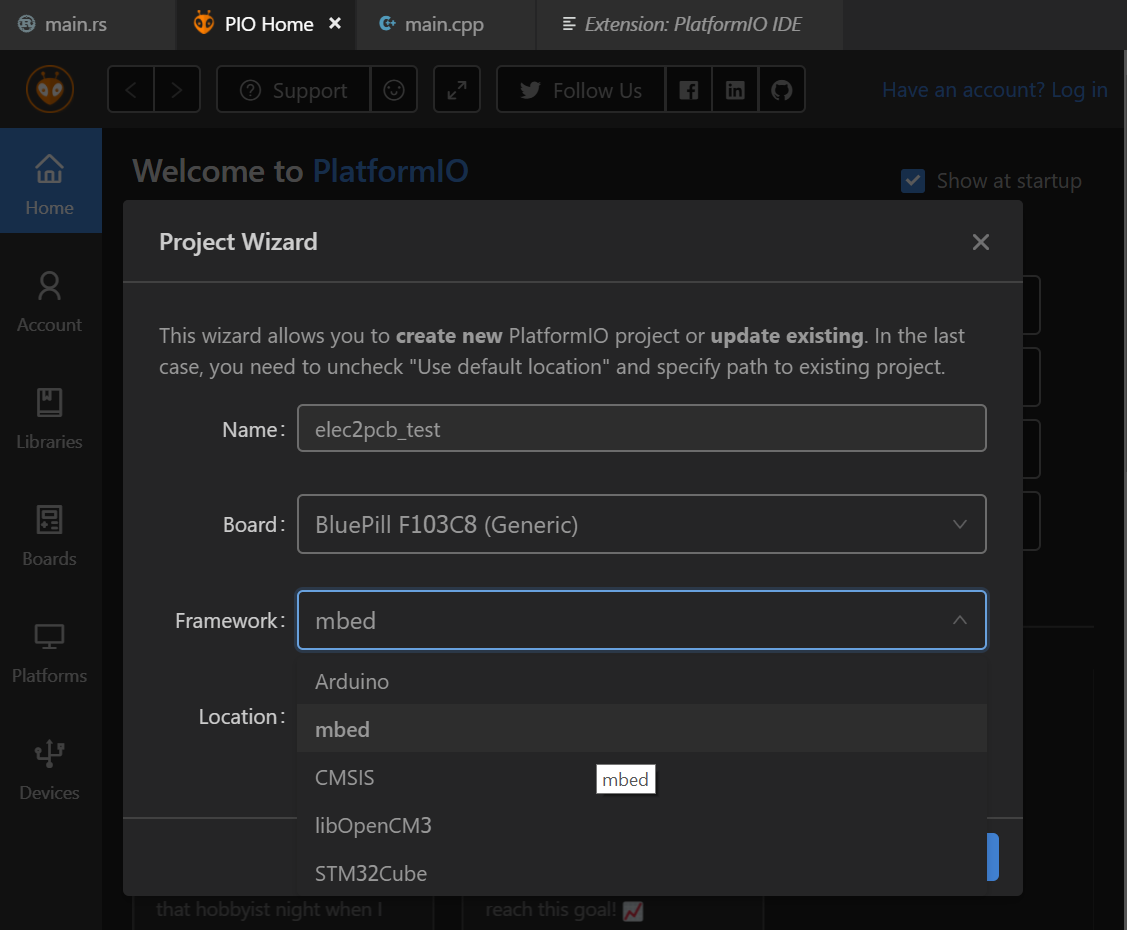Open the LinkedIn page icon
The image size is (1127, 930).
coord(735,90)
